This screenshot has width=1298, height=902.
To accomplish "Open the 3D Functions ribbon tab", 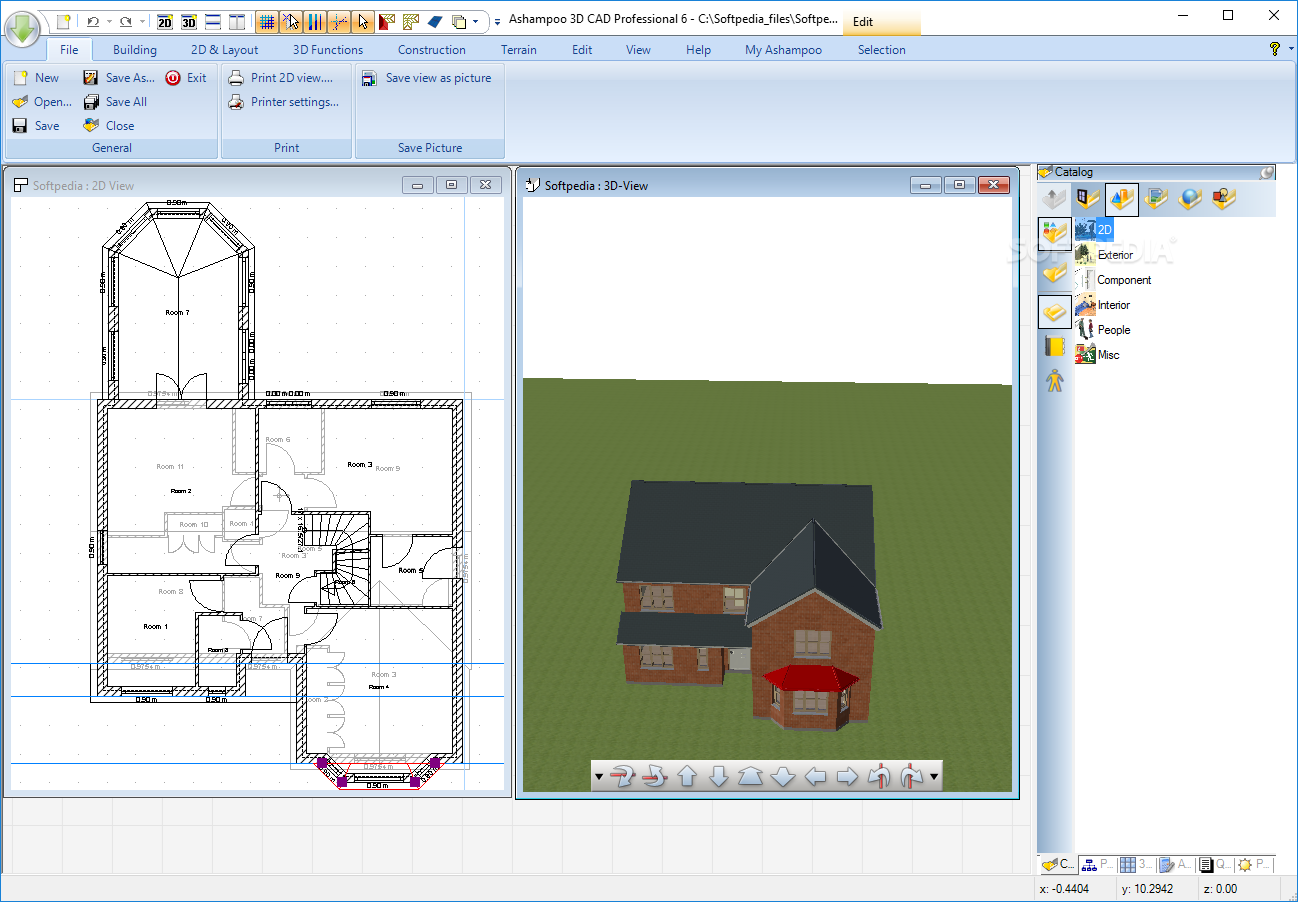I will pos(328,50).
